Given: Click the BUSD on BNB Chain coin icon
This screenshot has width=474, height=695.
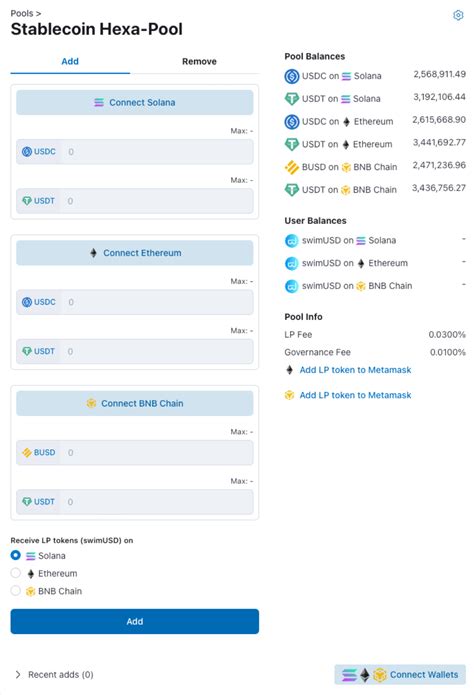Looking at the screenshot, I should tap(292, 167).
